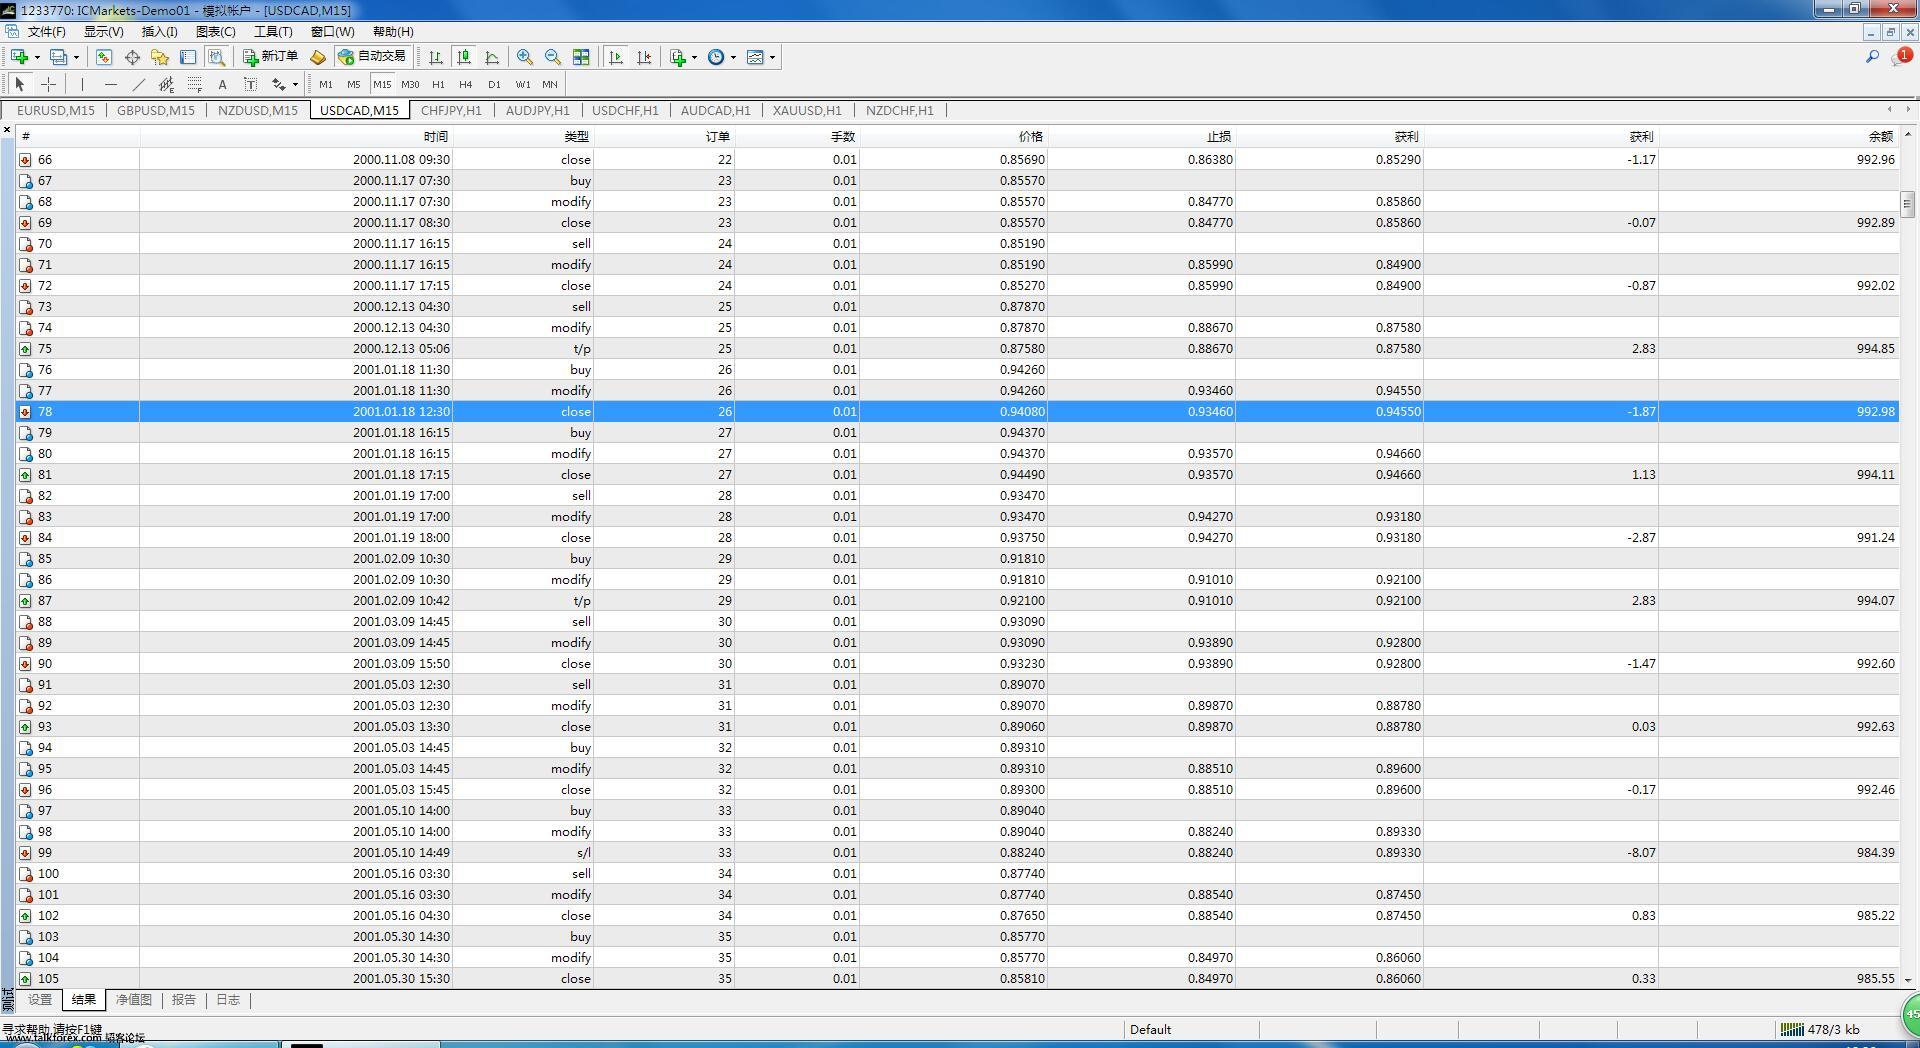Open the New Chart tool
1920x1048 pixels.
pos(19,57)
